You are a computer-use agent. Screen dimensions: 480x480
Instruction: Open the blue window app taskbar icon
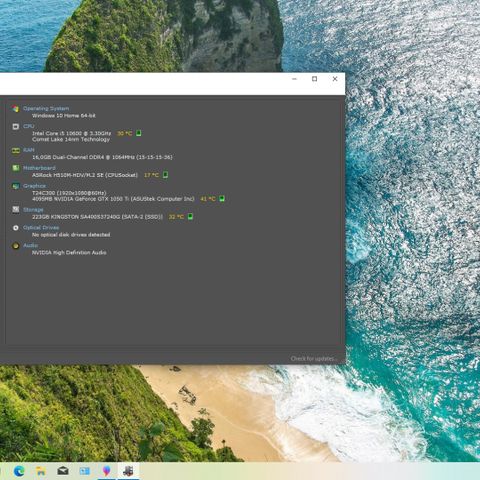click(84, 471)
